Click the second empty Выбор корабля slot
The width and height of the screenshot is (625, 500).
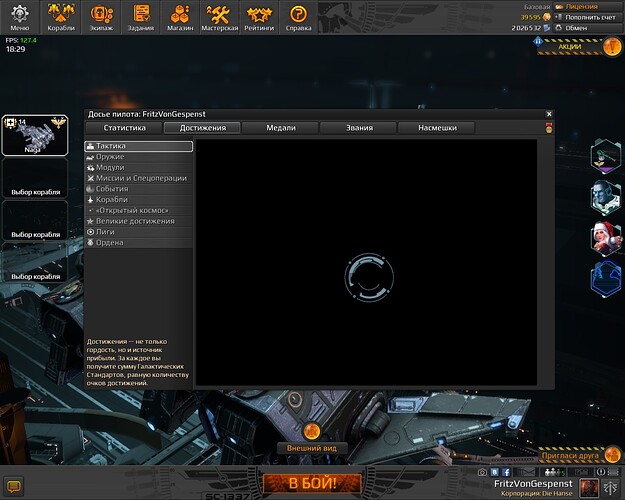(x=35, y=220)
